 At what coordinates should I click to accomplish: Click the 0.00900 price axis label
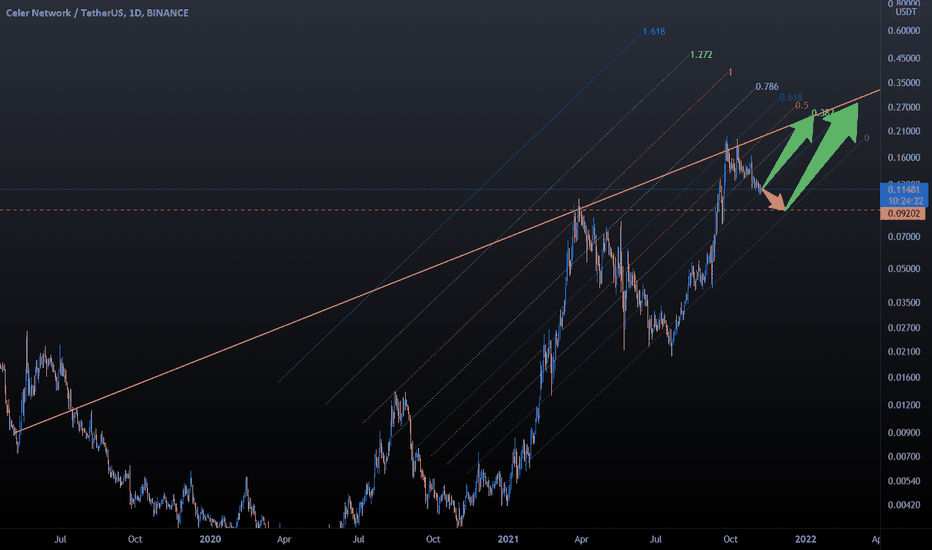click(x=903, y=433)
